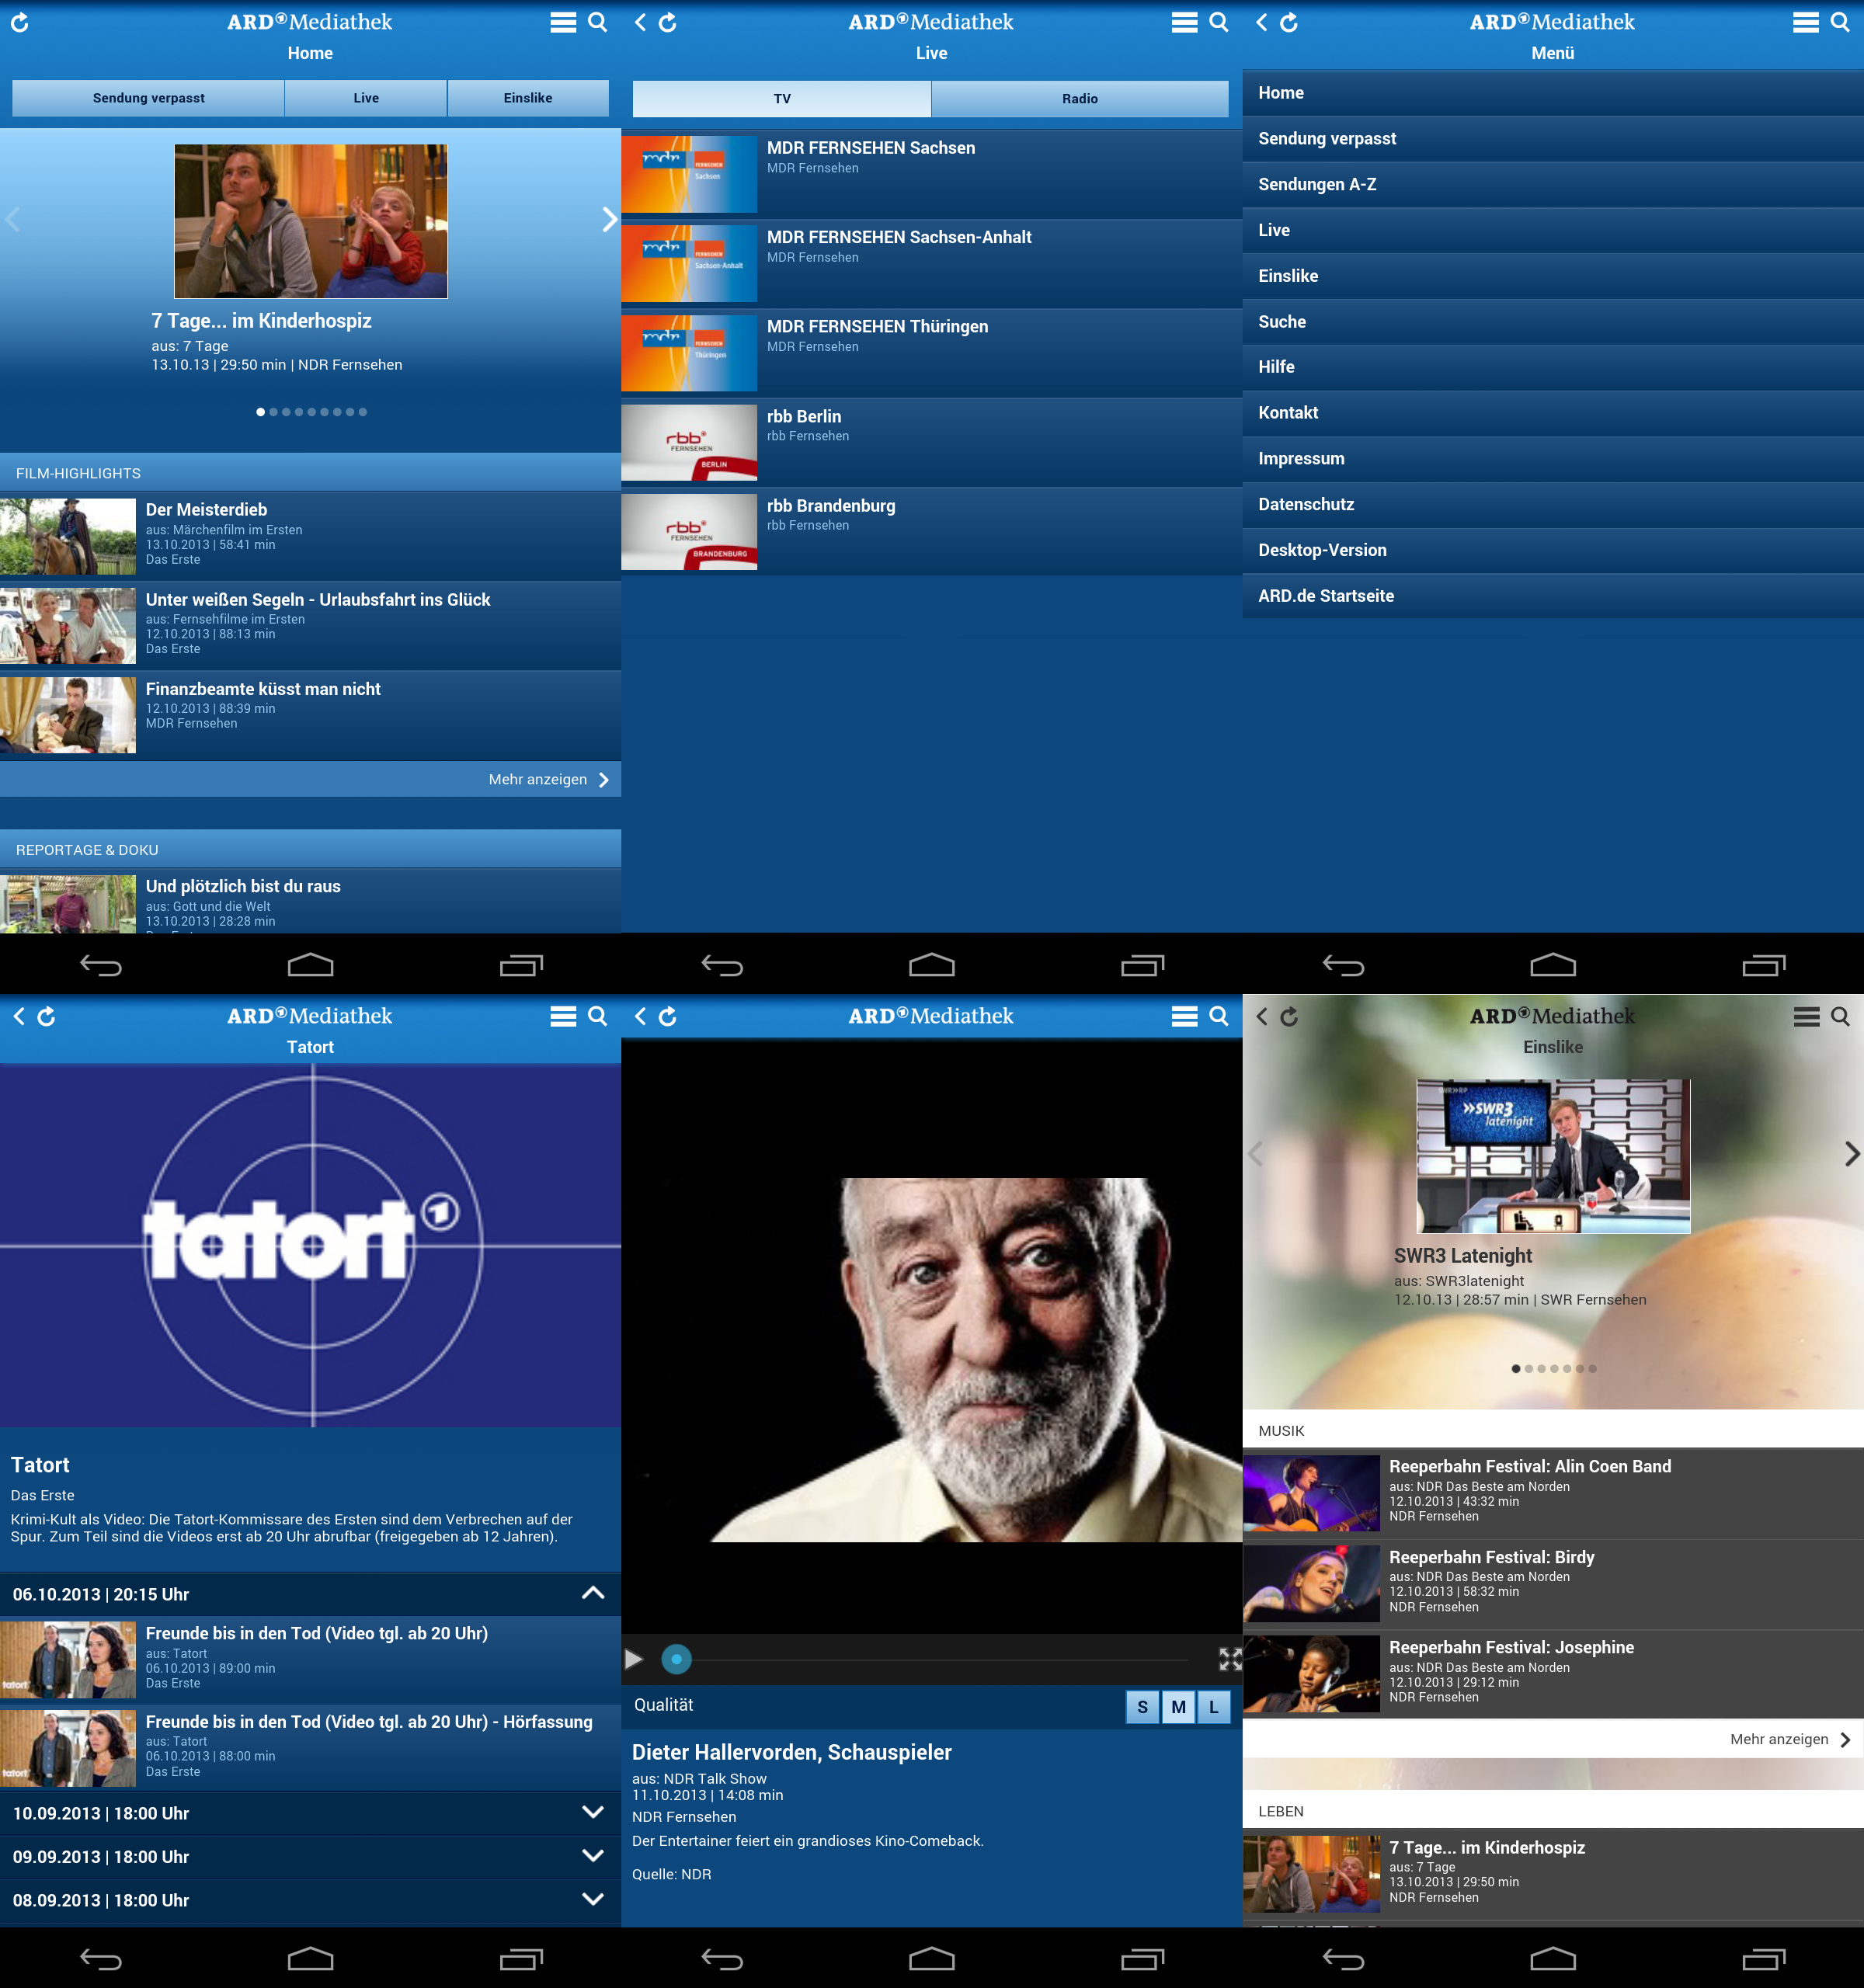Advance Home carousel with right arrow
1864x1988 pixels.
point(609,220)
